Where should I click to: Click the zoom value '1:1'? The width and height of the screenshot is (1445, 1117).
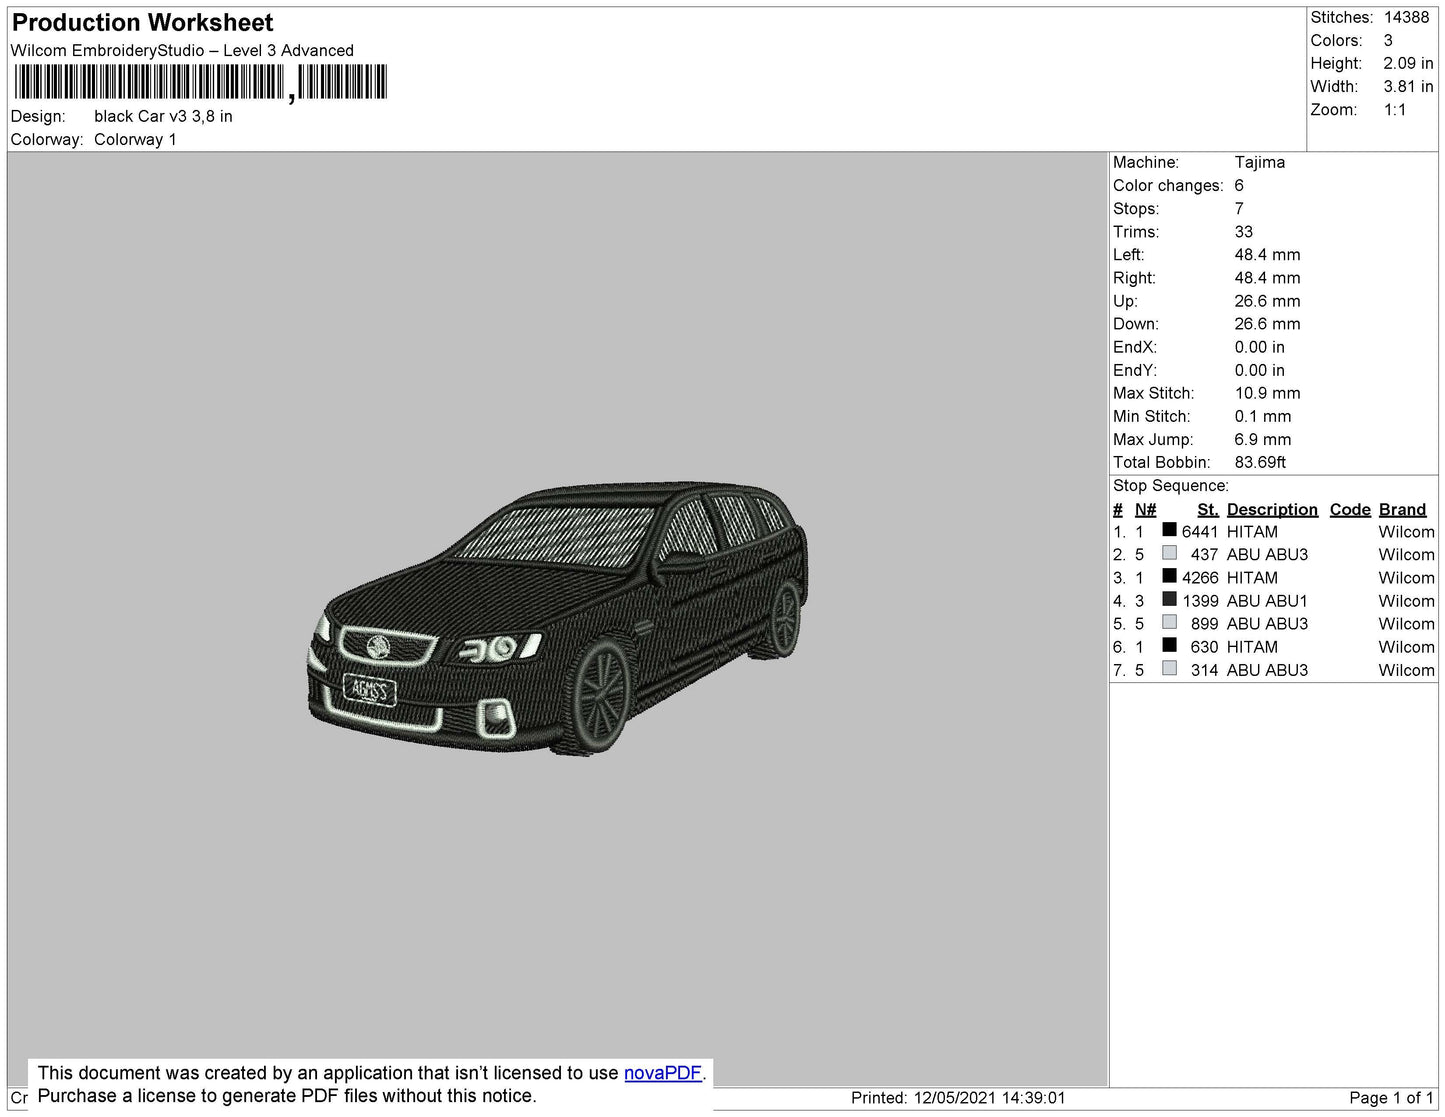point(1395,110)
